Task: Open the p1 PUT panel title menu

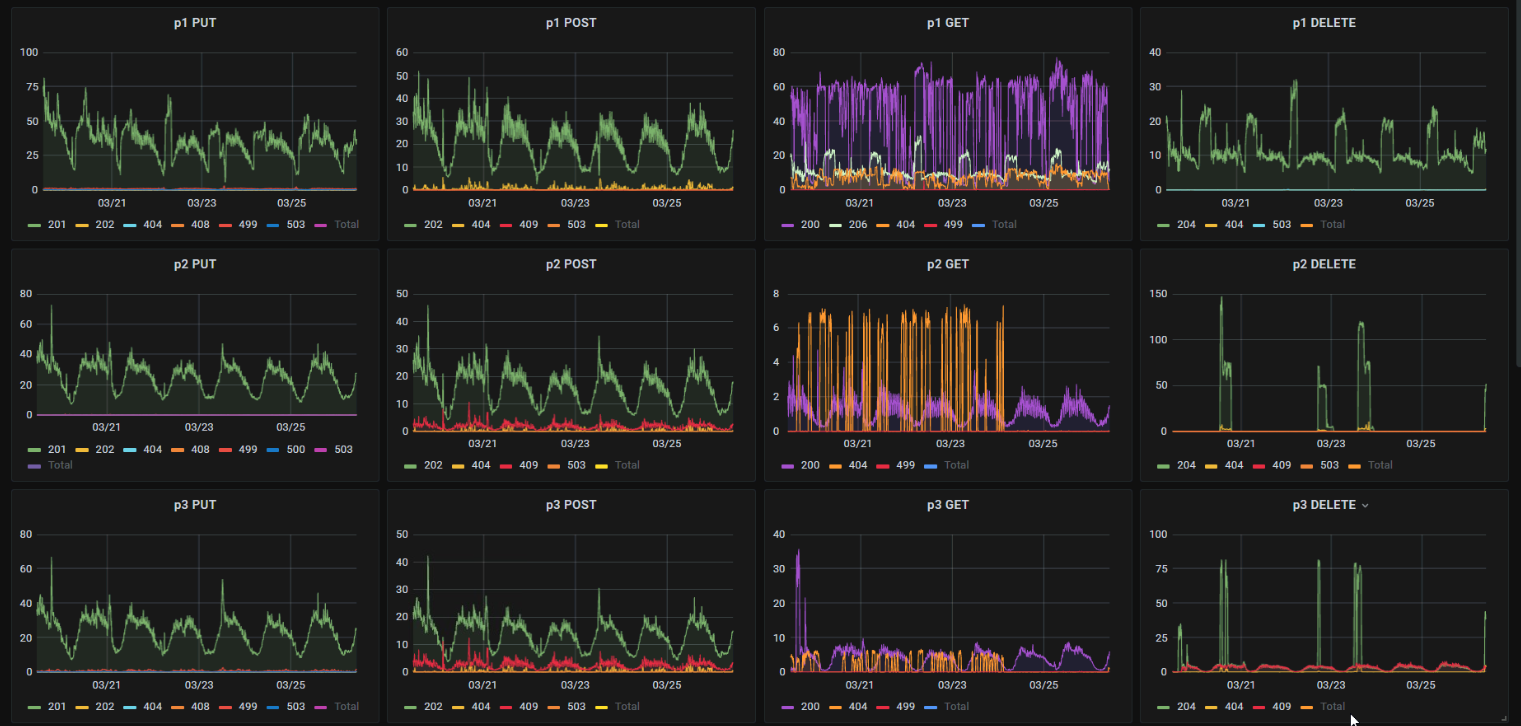Action: click(x=195, y=23)
